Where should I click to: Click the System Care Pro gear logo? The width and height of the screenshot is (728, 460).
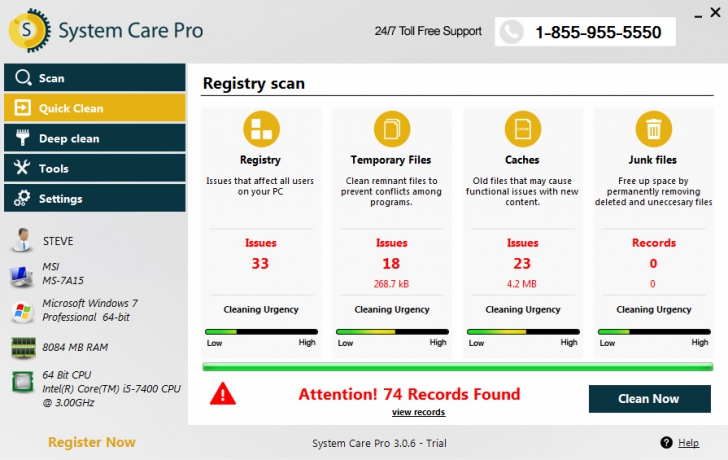click(x=29, y=30)
